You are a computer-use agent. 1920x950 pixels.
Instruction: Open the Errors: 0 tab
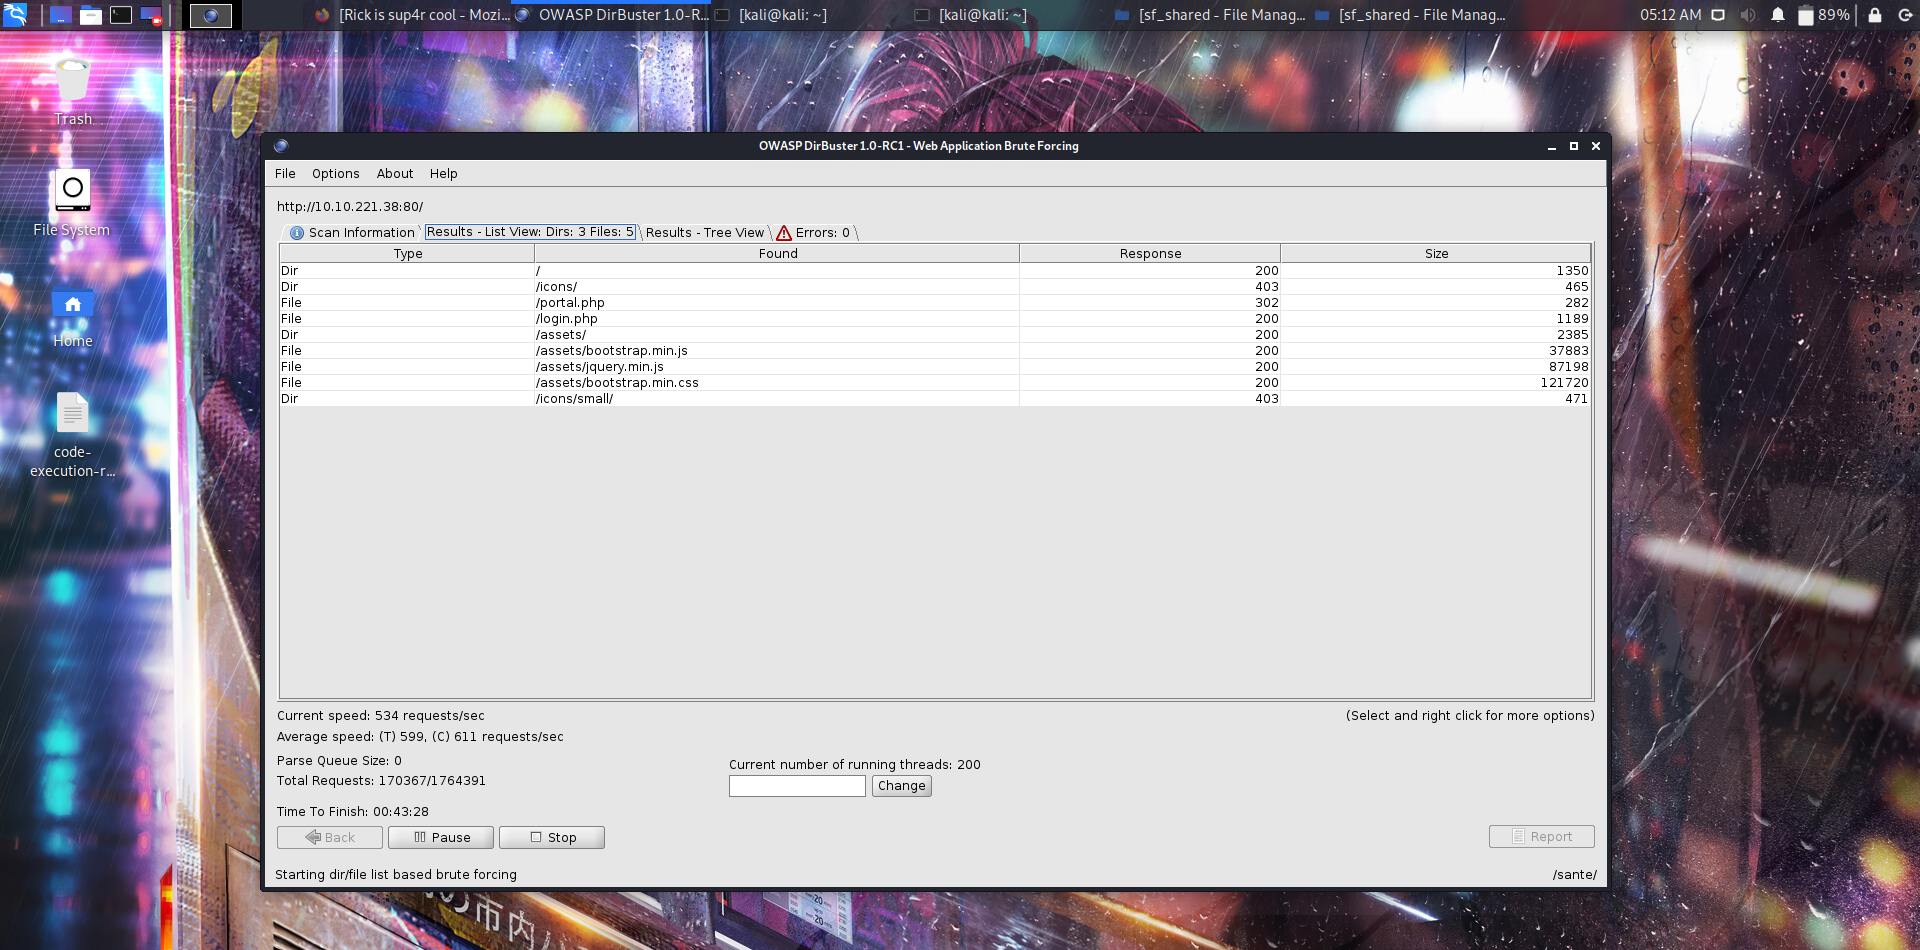click(x=813, y=233)
